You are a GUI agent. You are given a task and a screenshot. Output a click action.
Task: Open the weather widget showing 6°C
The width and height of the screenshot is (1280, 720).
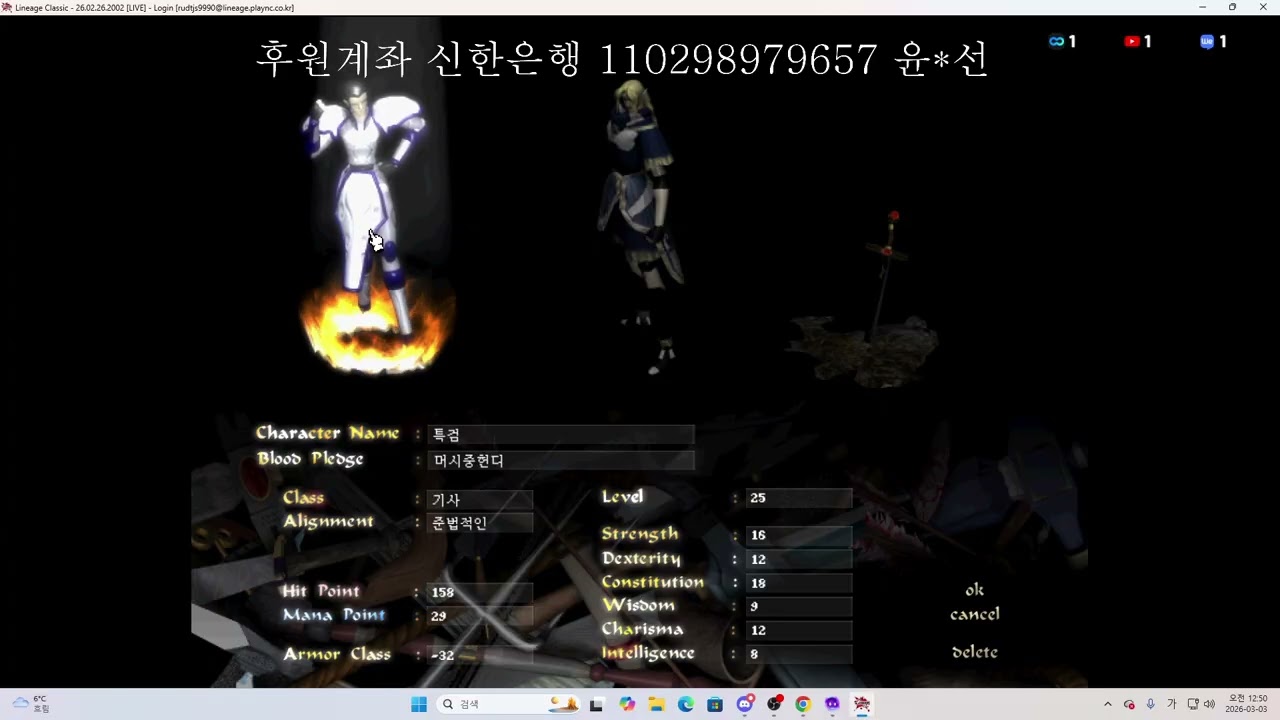pyautogui.click(x=30, y=704)
